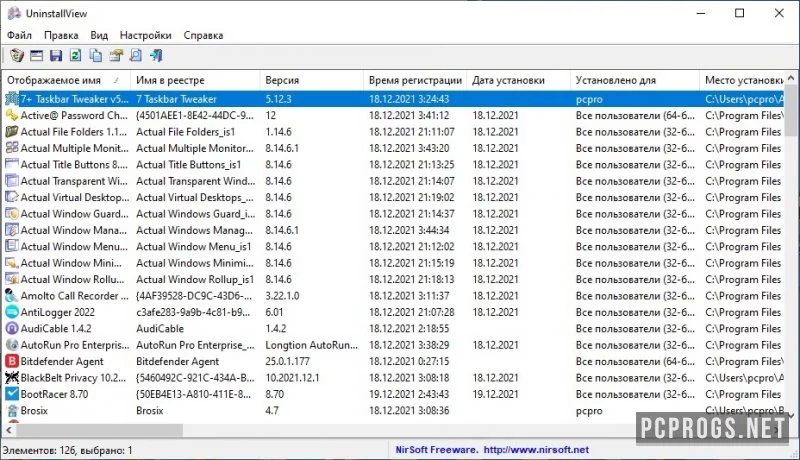The width and height of the screenshot is (800, 460).
Task: Select version 3.22.1.0 cell
Action: 282,296
